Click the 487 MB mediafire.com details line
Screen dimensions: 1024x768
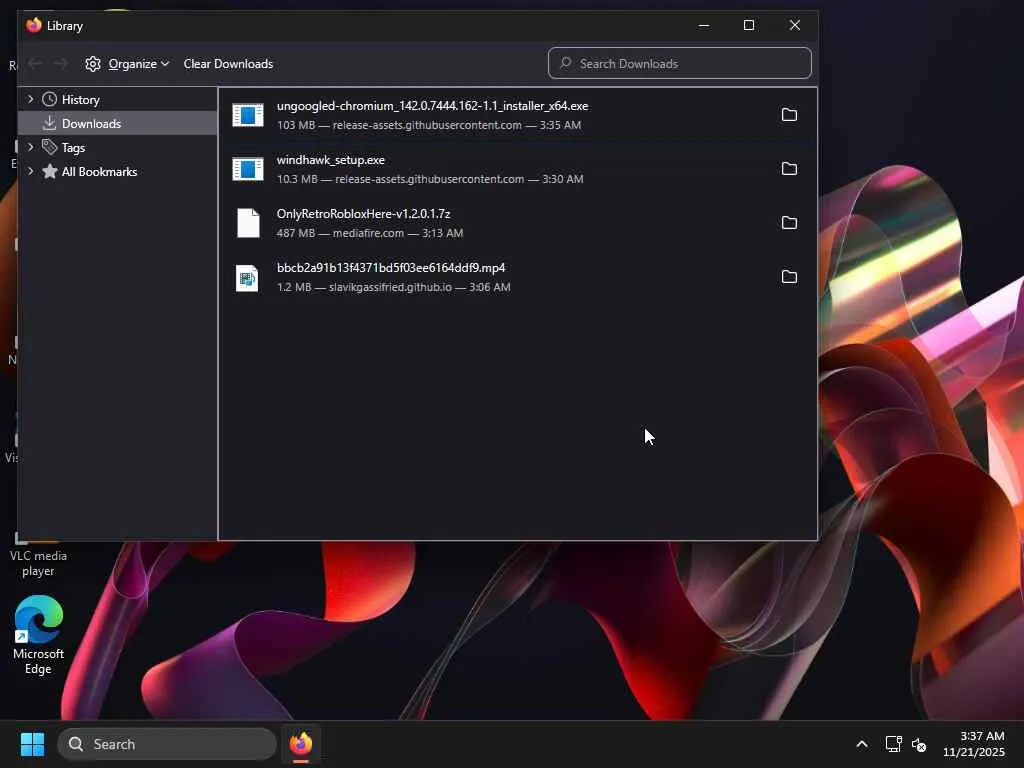point(370,233)
